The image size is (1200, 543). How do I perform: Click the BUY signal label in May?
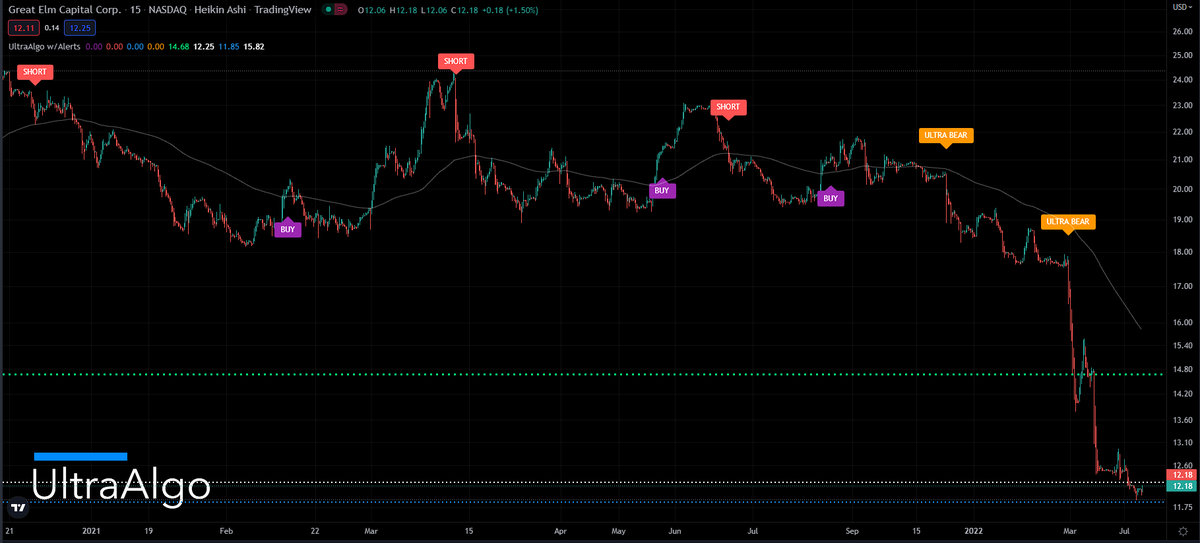click(x=661, y=189)
